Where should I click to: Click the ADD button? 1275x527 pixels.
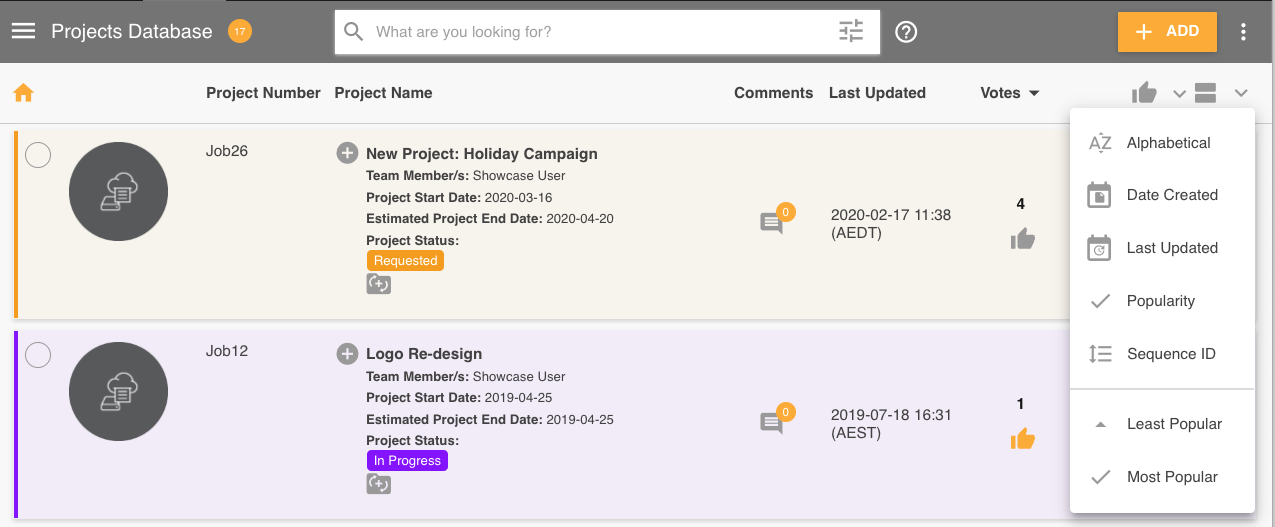click(1167, 32)
